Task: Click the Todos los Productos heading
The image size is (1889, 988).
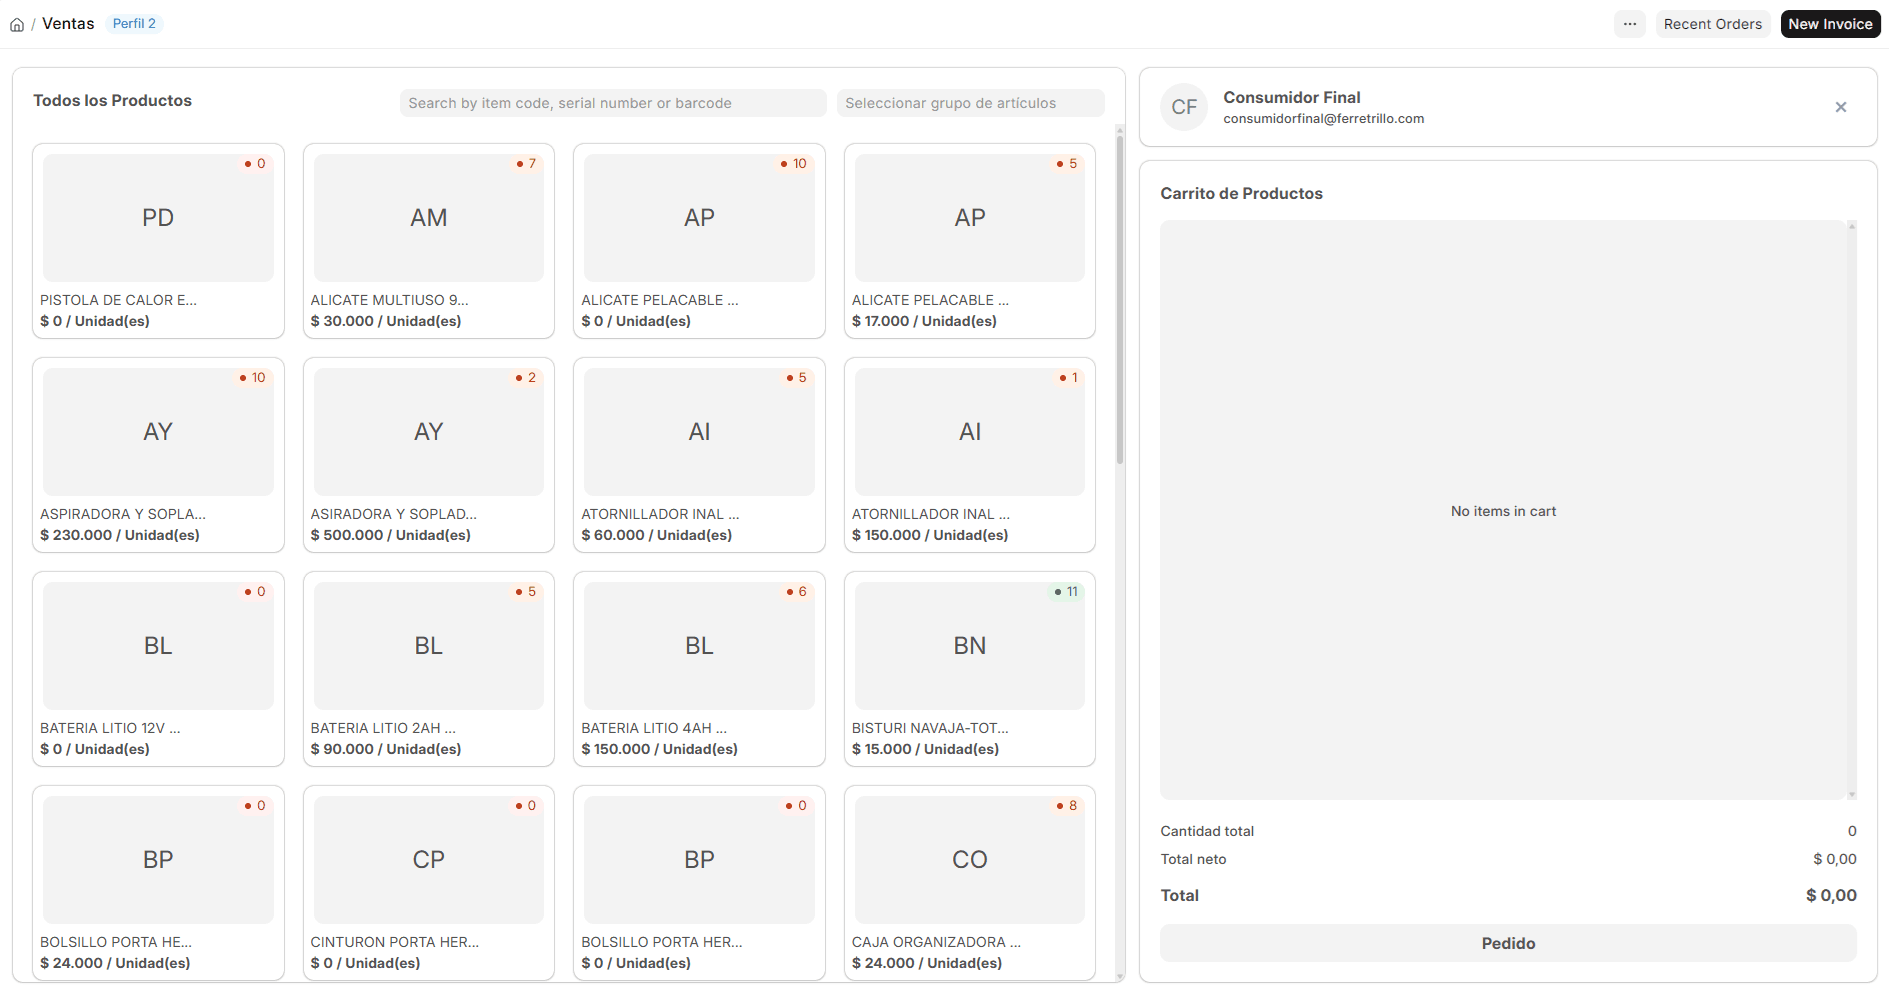Action: (x=112, y=101)
